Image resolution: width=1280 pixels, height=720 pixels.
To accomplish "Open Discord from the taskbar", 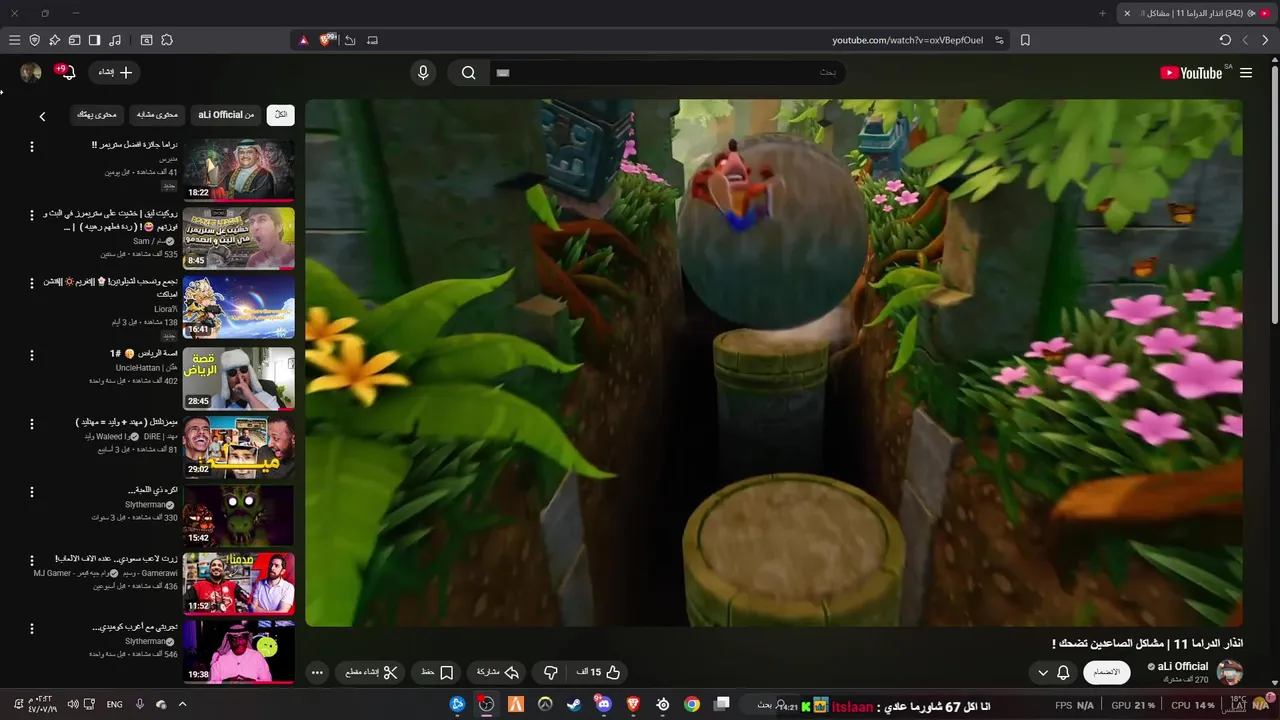I will [x=603, y=704].
